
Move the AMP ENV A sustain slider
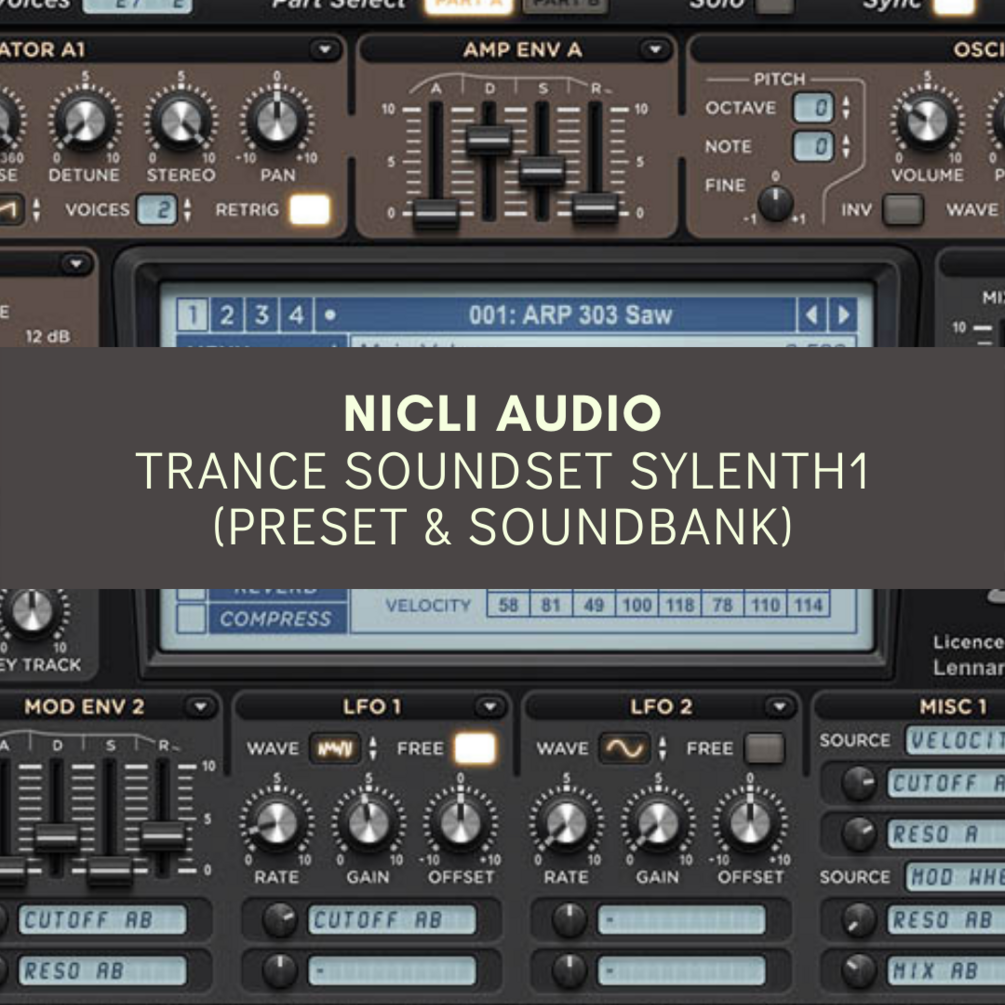pos(542,171)
